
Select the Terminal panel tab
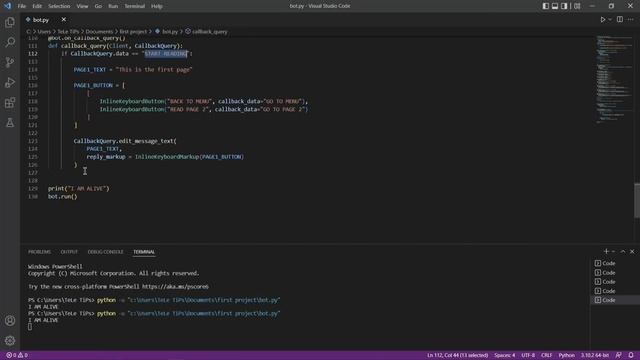tap(144, 252)
